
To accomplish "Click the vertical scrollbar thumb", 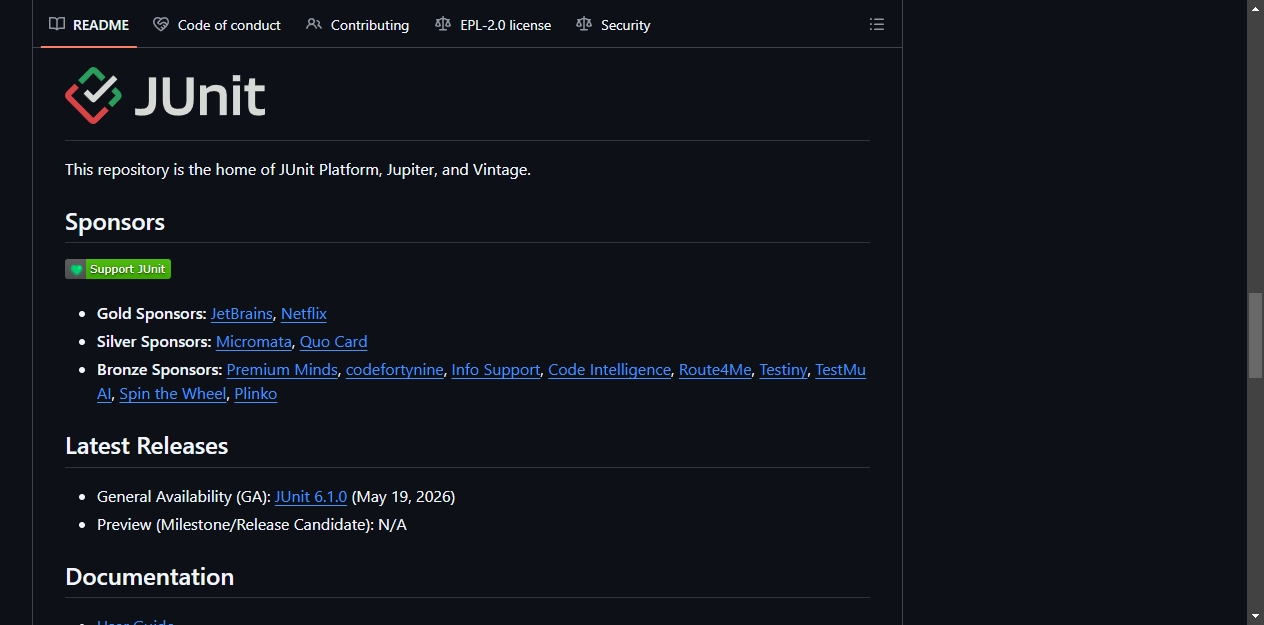I will click(x=1255, y=335).
